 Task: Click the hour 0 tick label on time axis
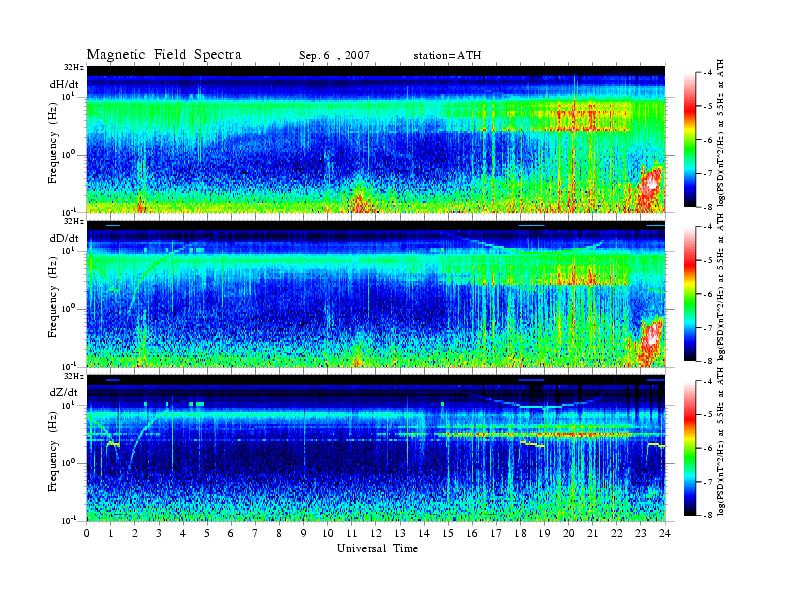tap(87, 534)
